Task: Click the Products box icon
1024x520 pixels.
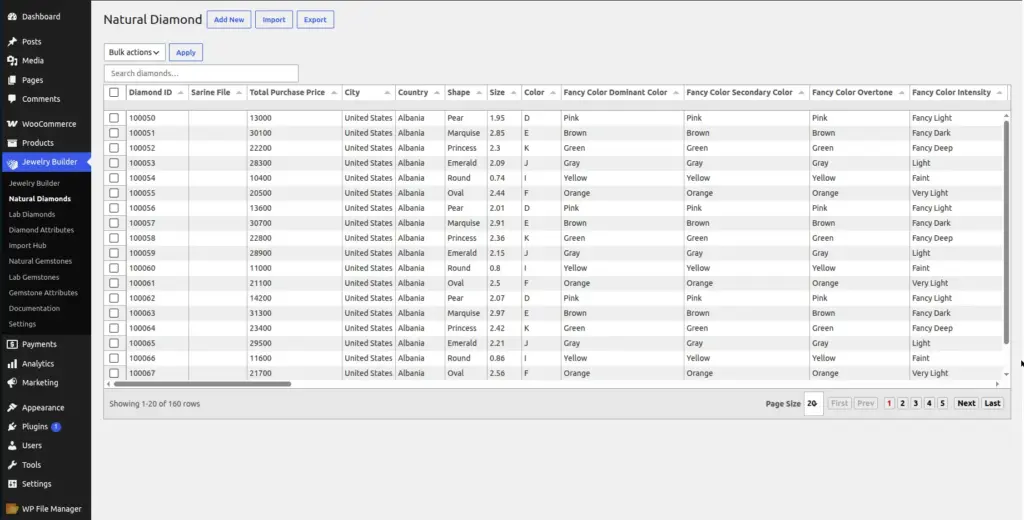Action: [x=12, y=143]
